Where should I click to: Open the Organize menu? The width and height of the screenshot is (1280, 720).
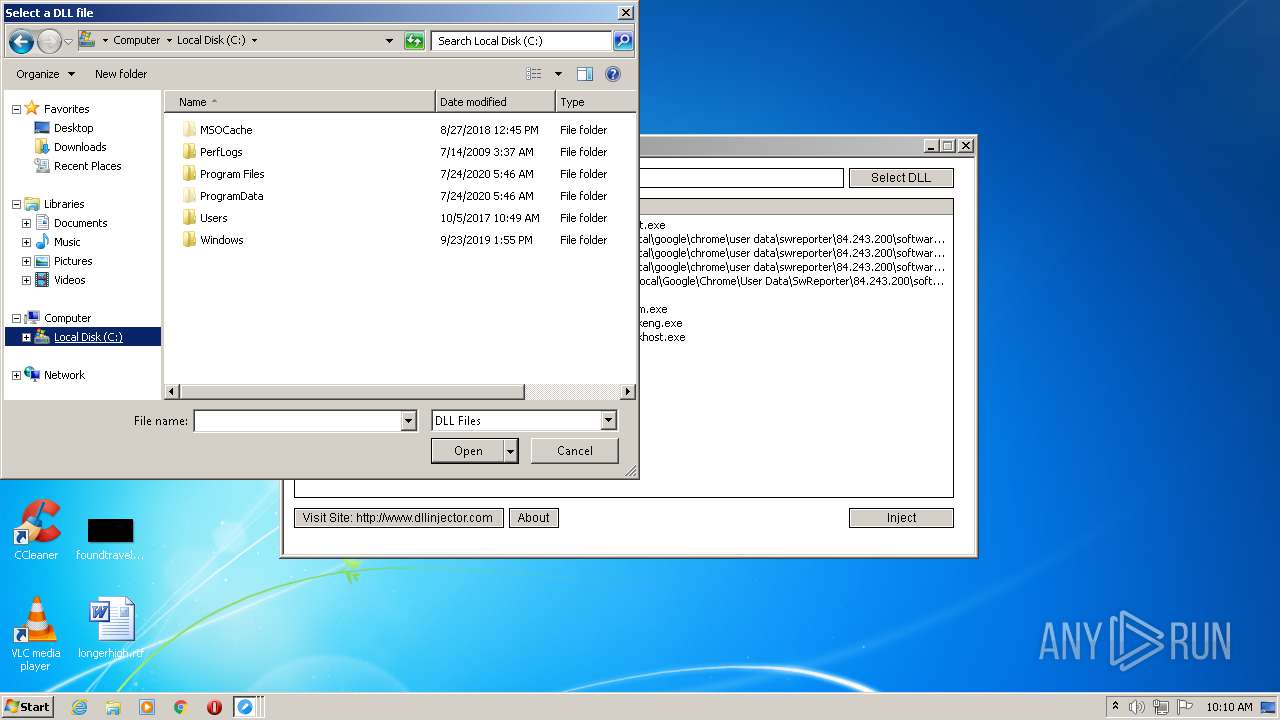click(x=45, y=74)
